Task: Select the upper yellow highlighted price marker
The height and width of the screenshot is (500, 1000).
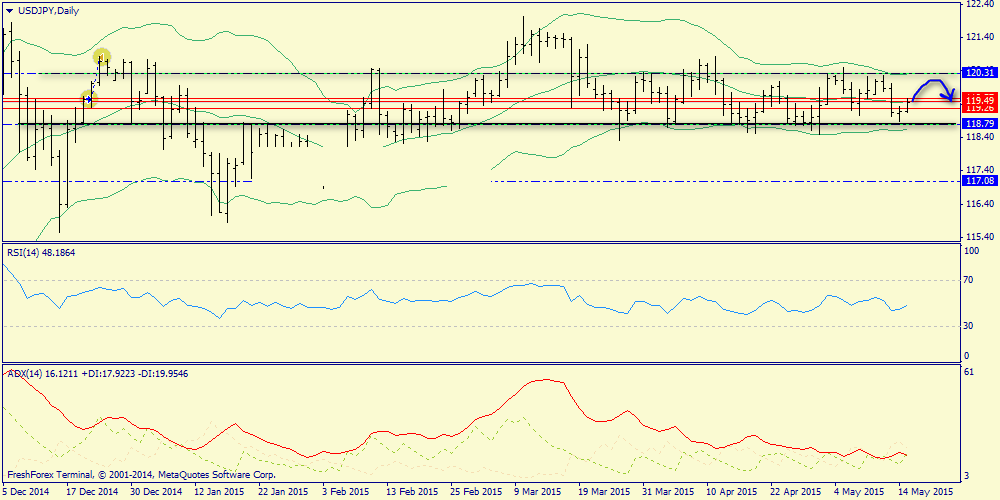Action: point(101,57)
